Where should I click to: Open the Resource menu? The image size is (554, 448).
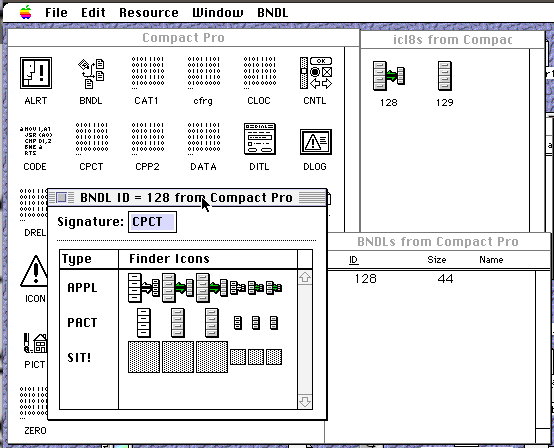point(149,13)
